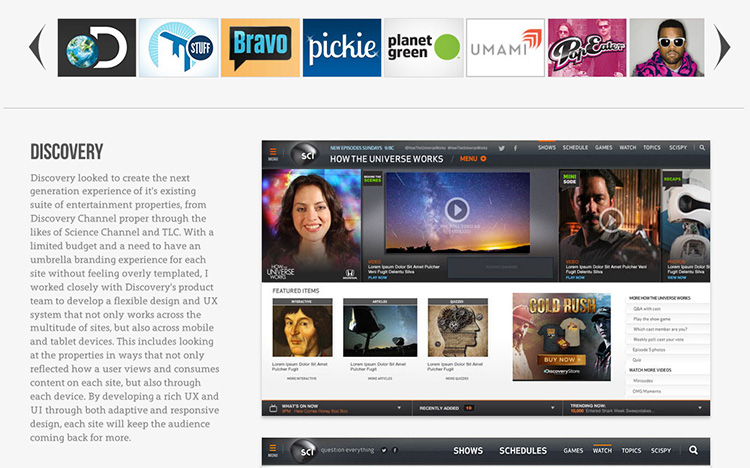Click the previous arrow of the logo carousel
The width and height of the screenshot is (750, 468).
coord(38,47)
